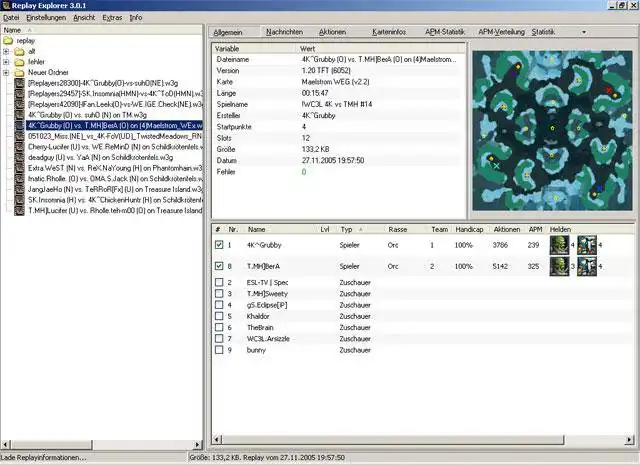Image resolution: width=640 pixels, height=465 pixels.
Task: Open the tab overflow dropdown arrow
Action: [584, 32]
